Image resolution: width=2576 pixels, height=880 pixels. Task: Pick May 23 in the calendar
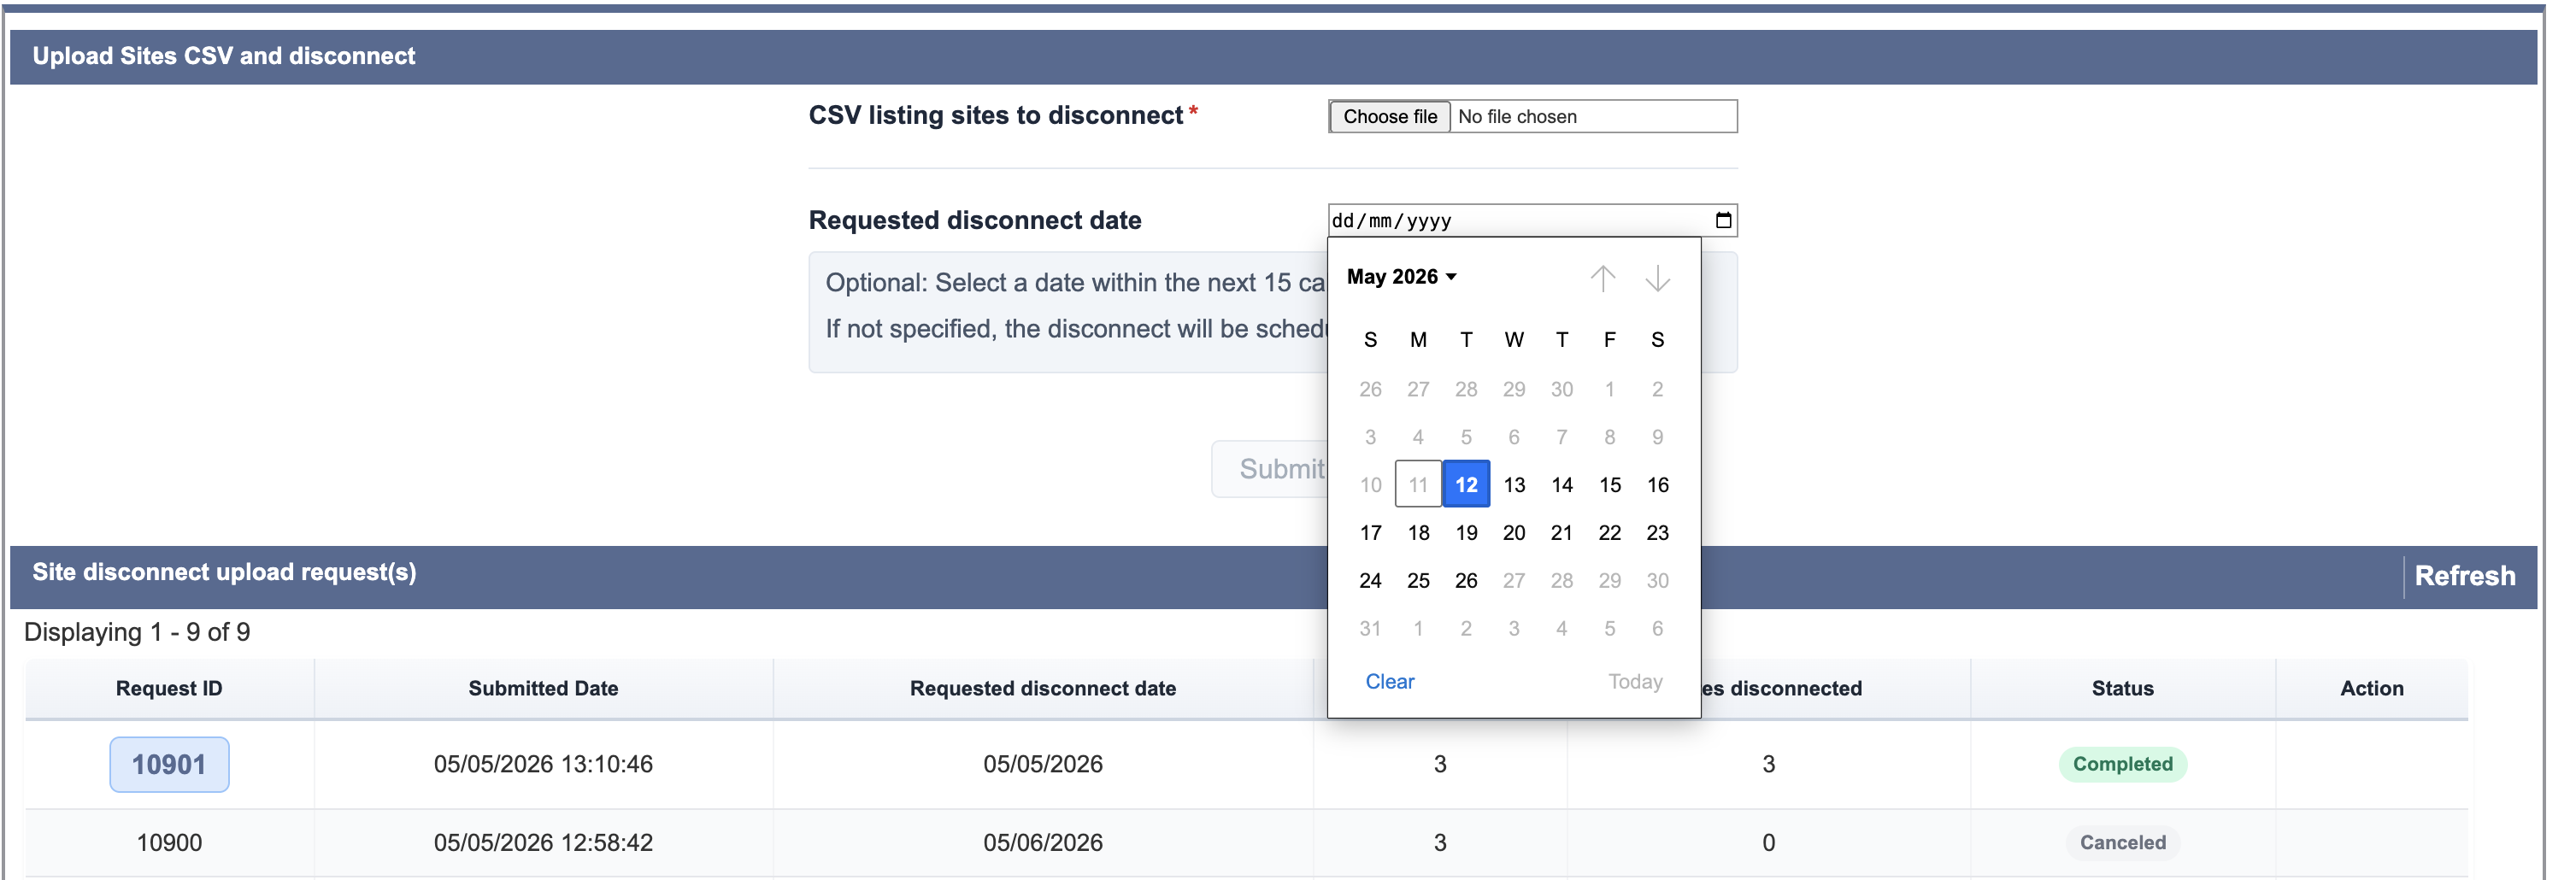[1658, 532]
